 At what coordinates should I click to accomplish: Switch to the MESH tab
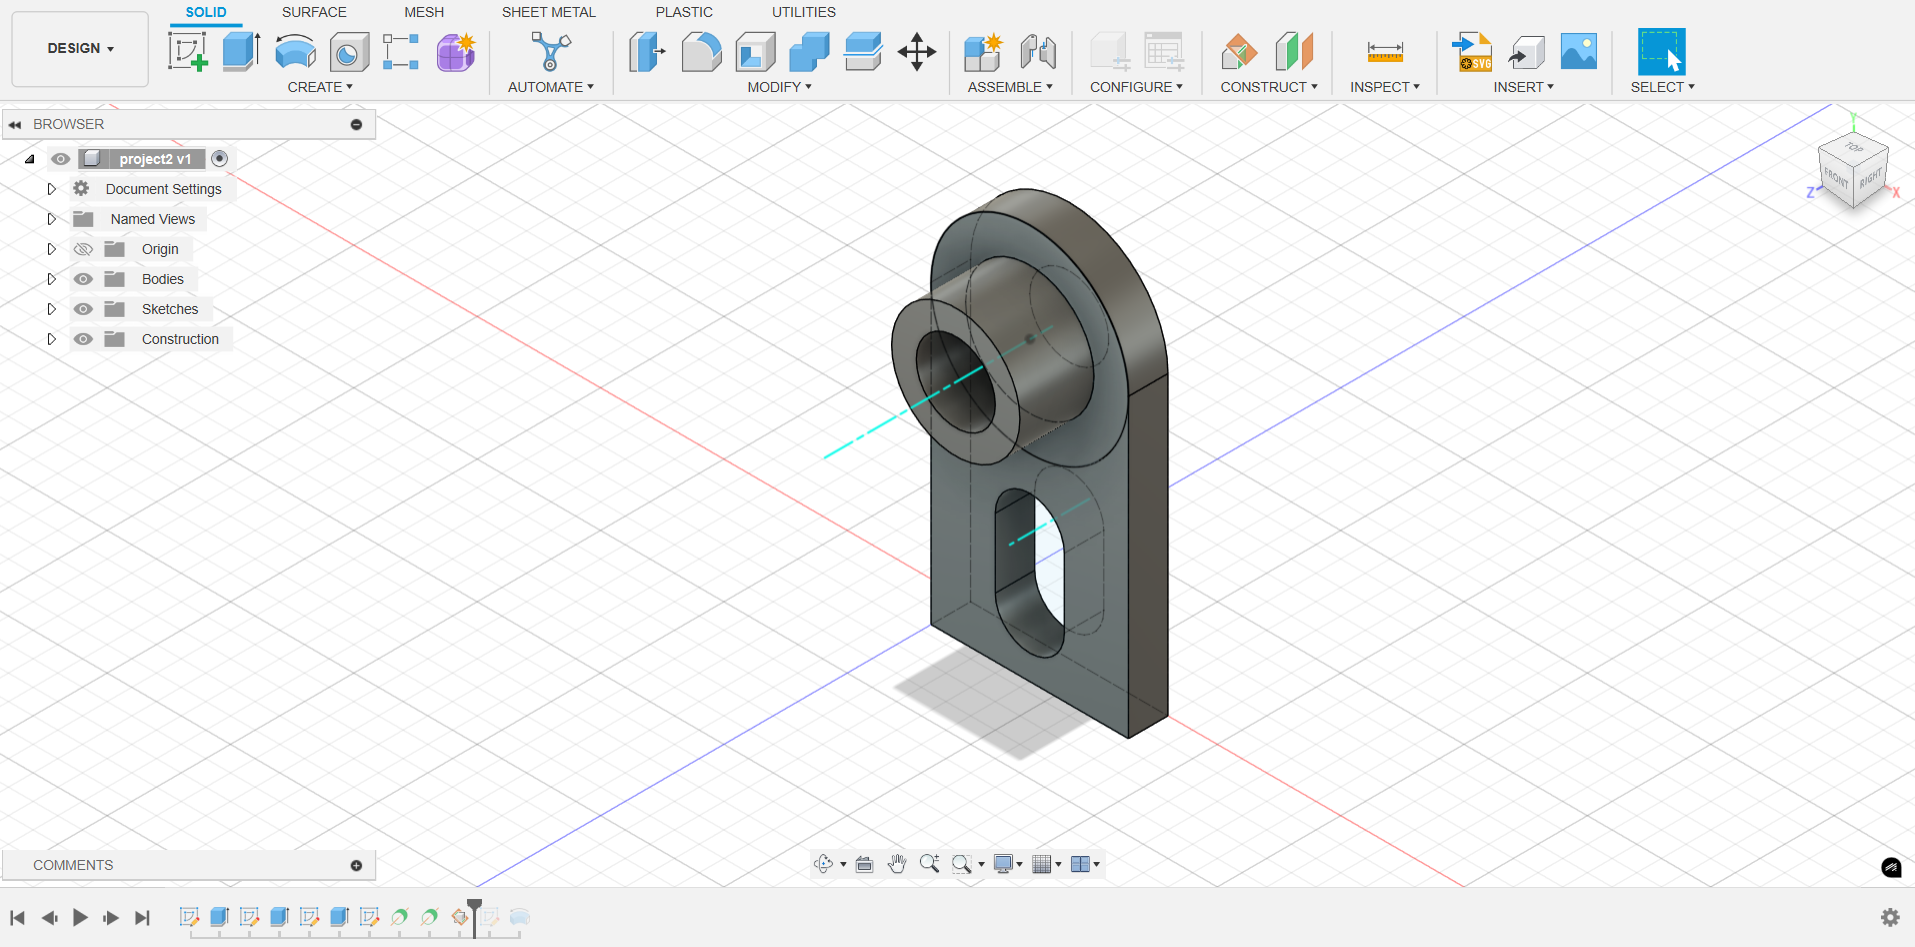(424, 12)
